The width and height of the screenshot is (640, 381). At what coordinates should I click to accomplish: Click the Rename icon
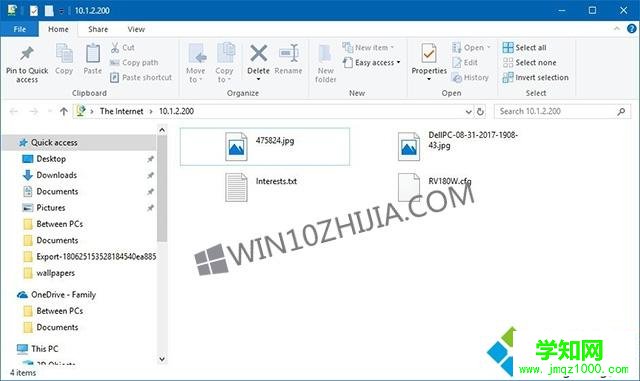coord(289,53)
